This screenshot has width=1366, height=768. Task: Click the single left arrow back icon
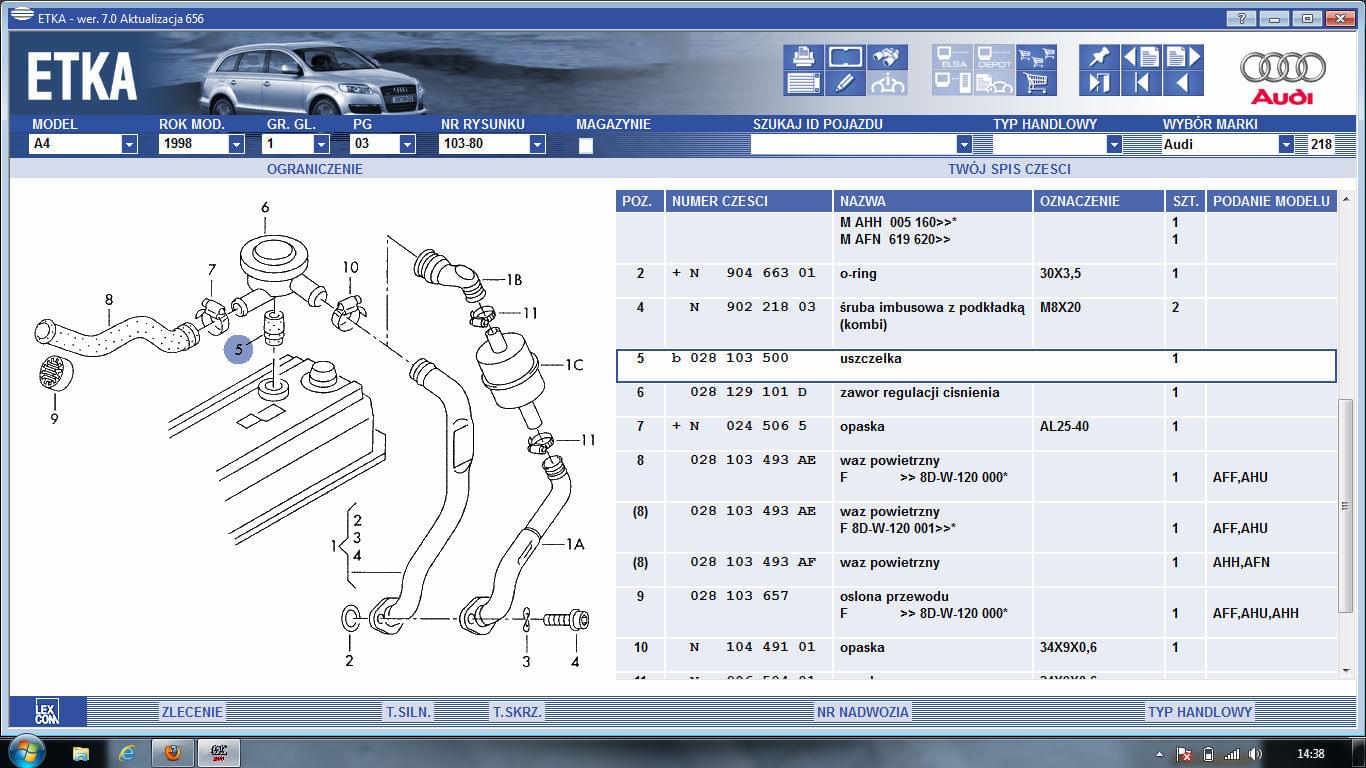(x=1183, y=84)
